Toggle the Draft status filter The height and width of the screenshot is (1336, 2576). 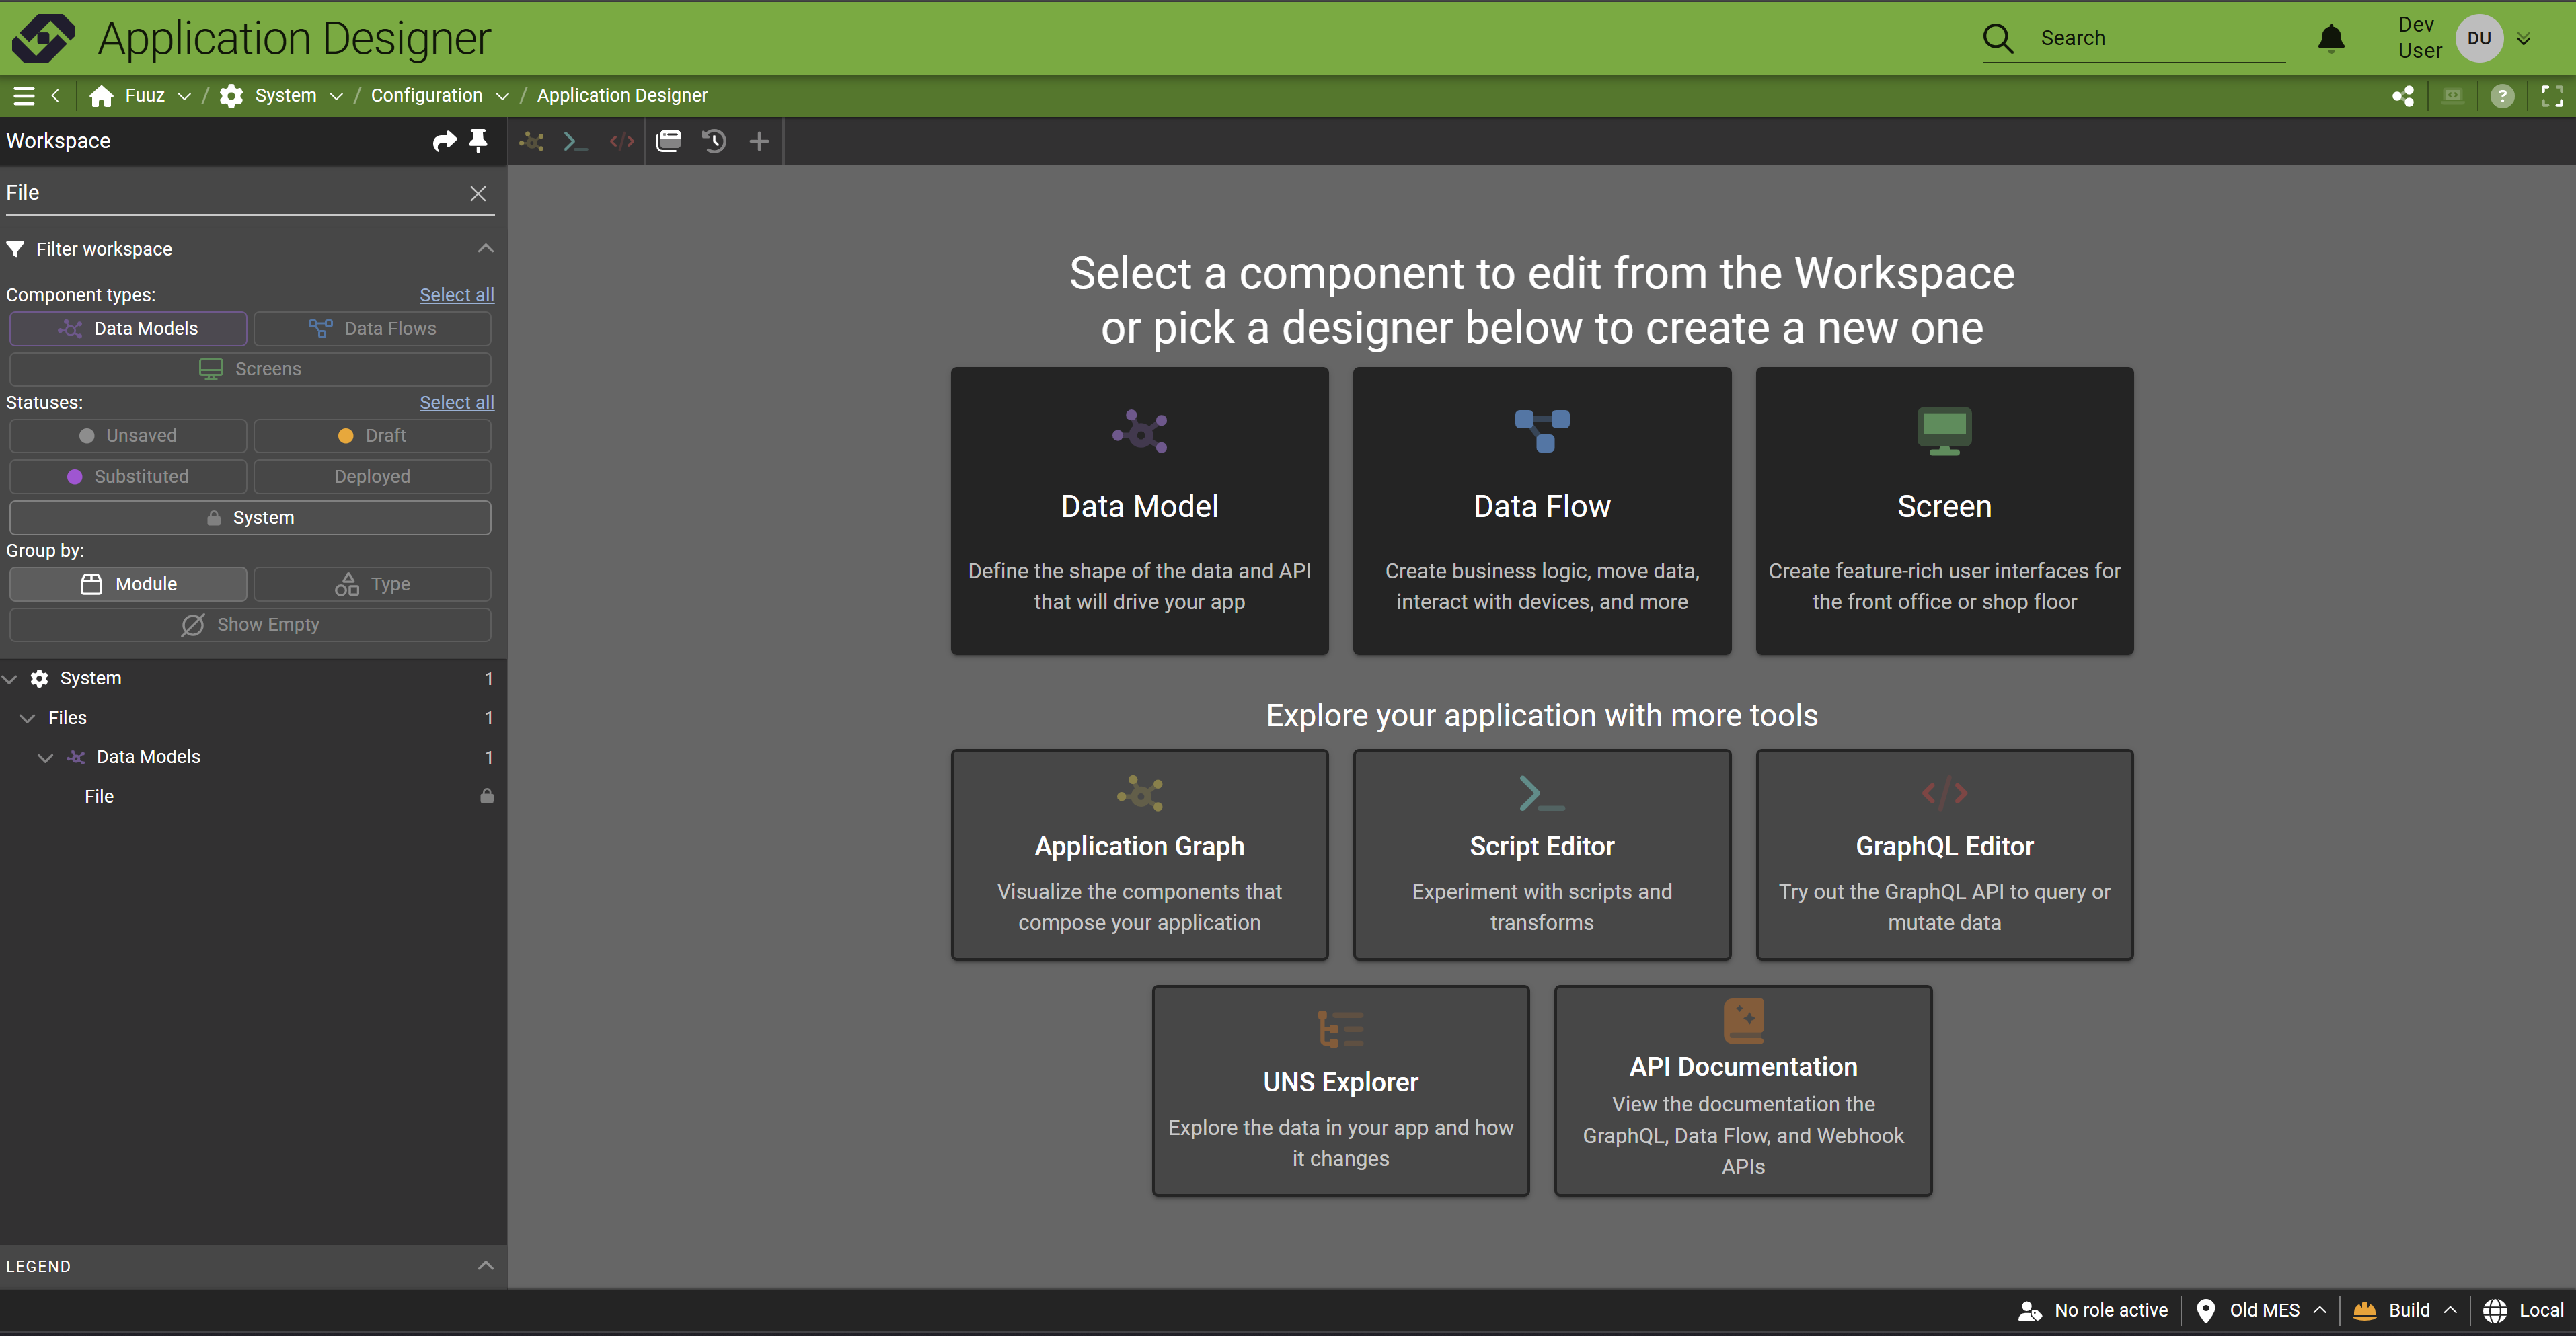pos(372,436)
